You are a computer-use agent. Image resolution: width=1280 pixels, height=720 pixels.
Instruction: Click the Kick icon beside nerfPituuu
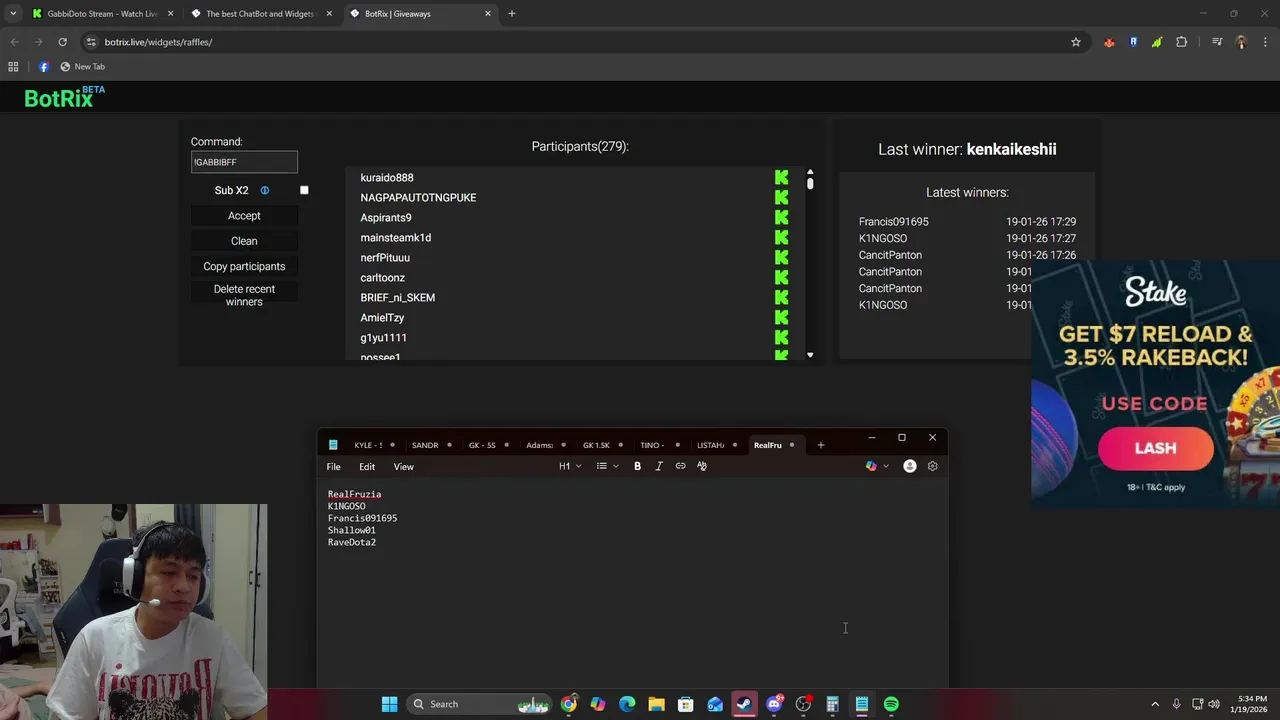click(781, 257)
